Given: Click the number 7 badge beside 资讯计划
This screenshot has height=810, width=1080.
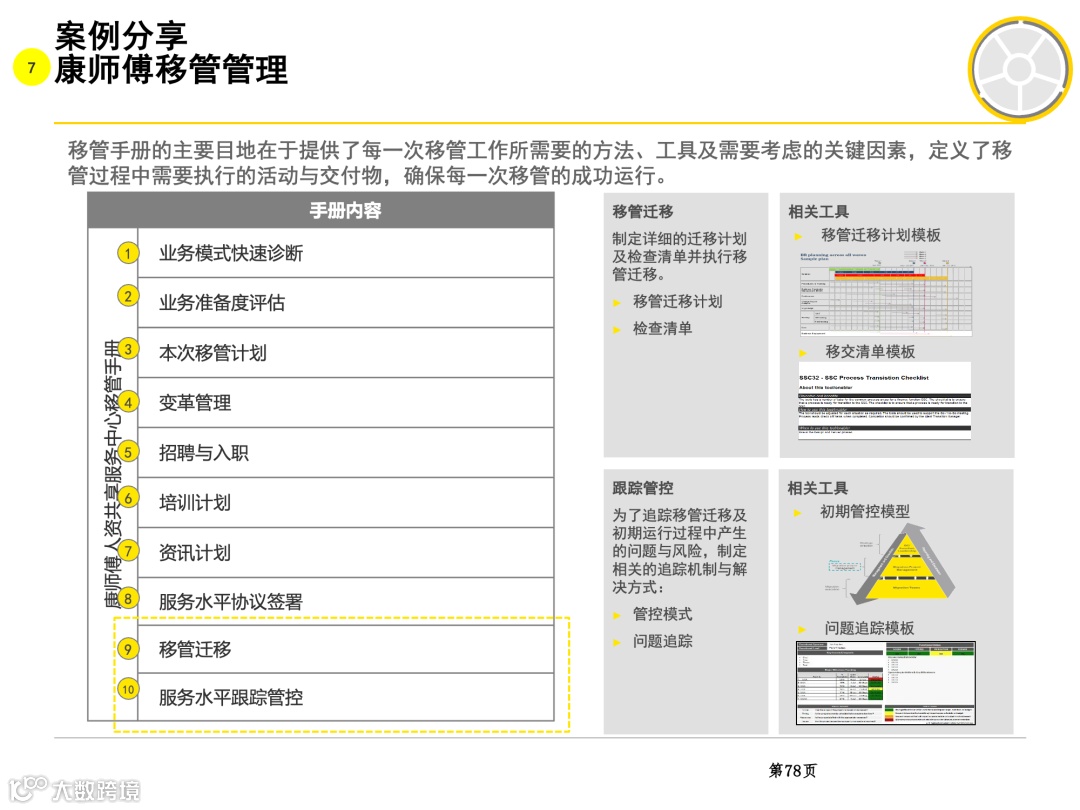Looking at the screenshot, I should coord(127,551).
